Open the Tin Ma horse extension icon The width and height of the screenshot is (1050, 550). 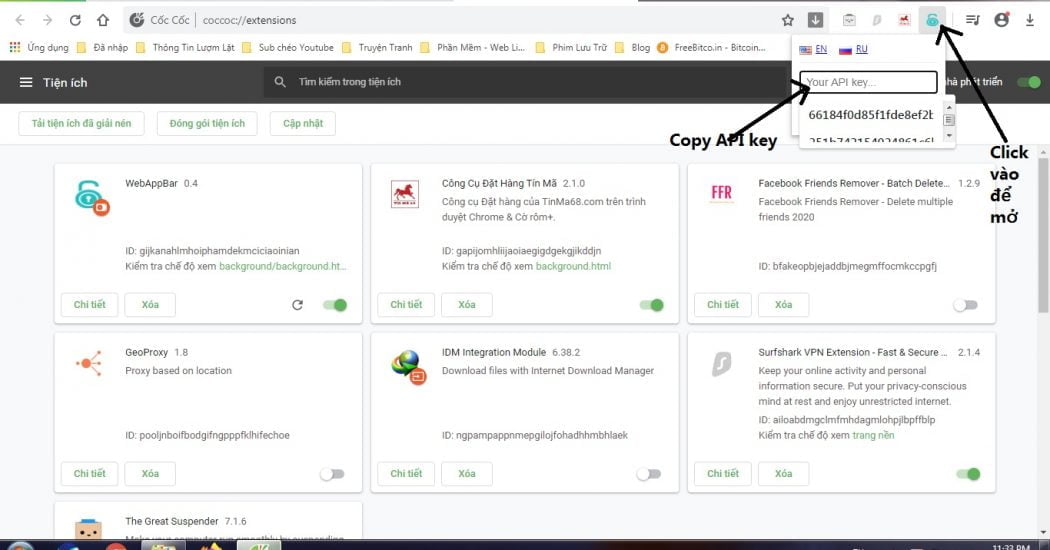(x=904, y=20)
